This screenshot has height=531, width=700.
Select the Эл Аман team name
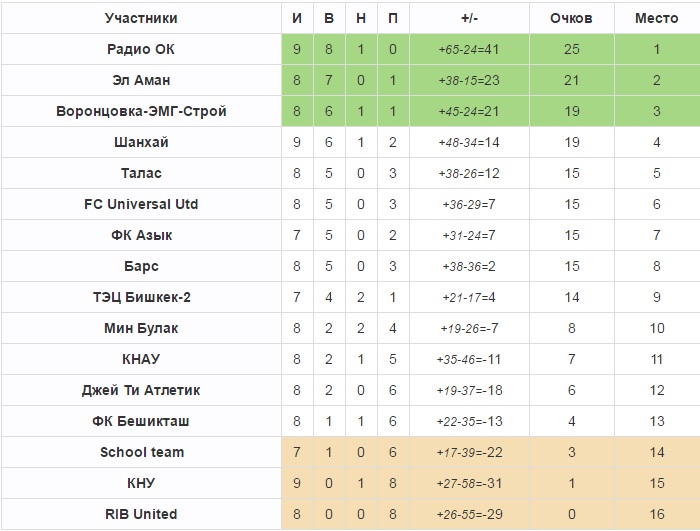141,80
